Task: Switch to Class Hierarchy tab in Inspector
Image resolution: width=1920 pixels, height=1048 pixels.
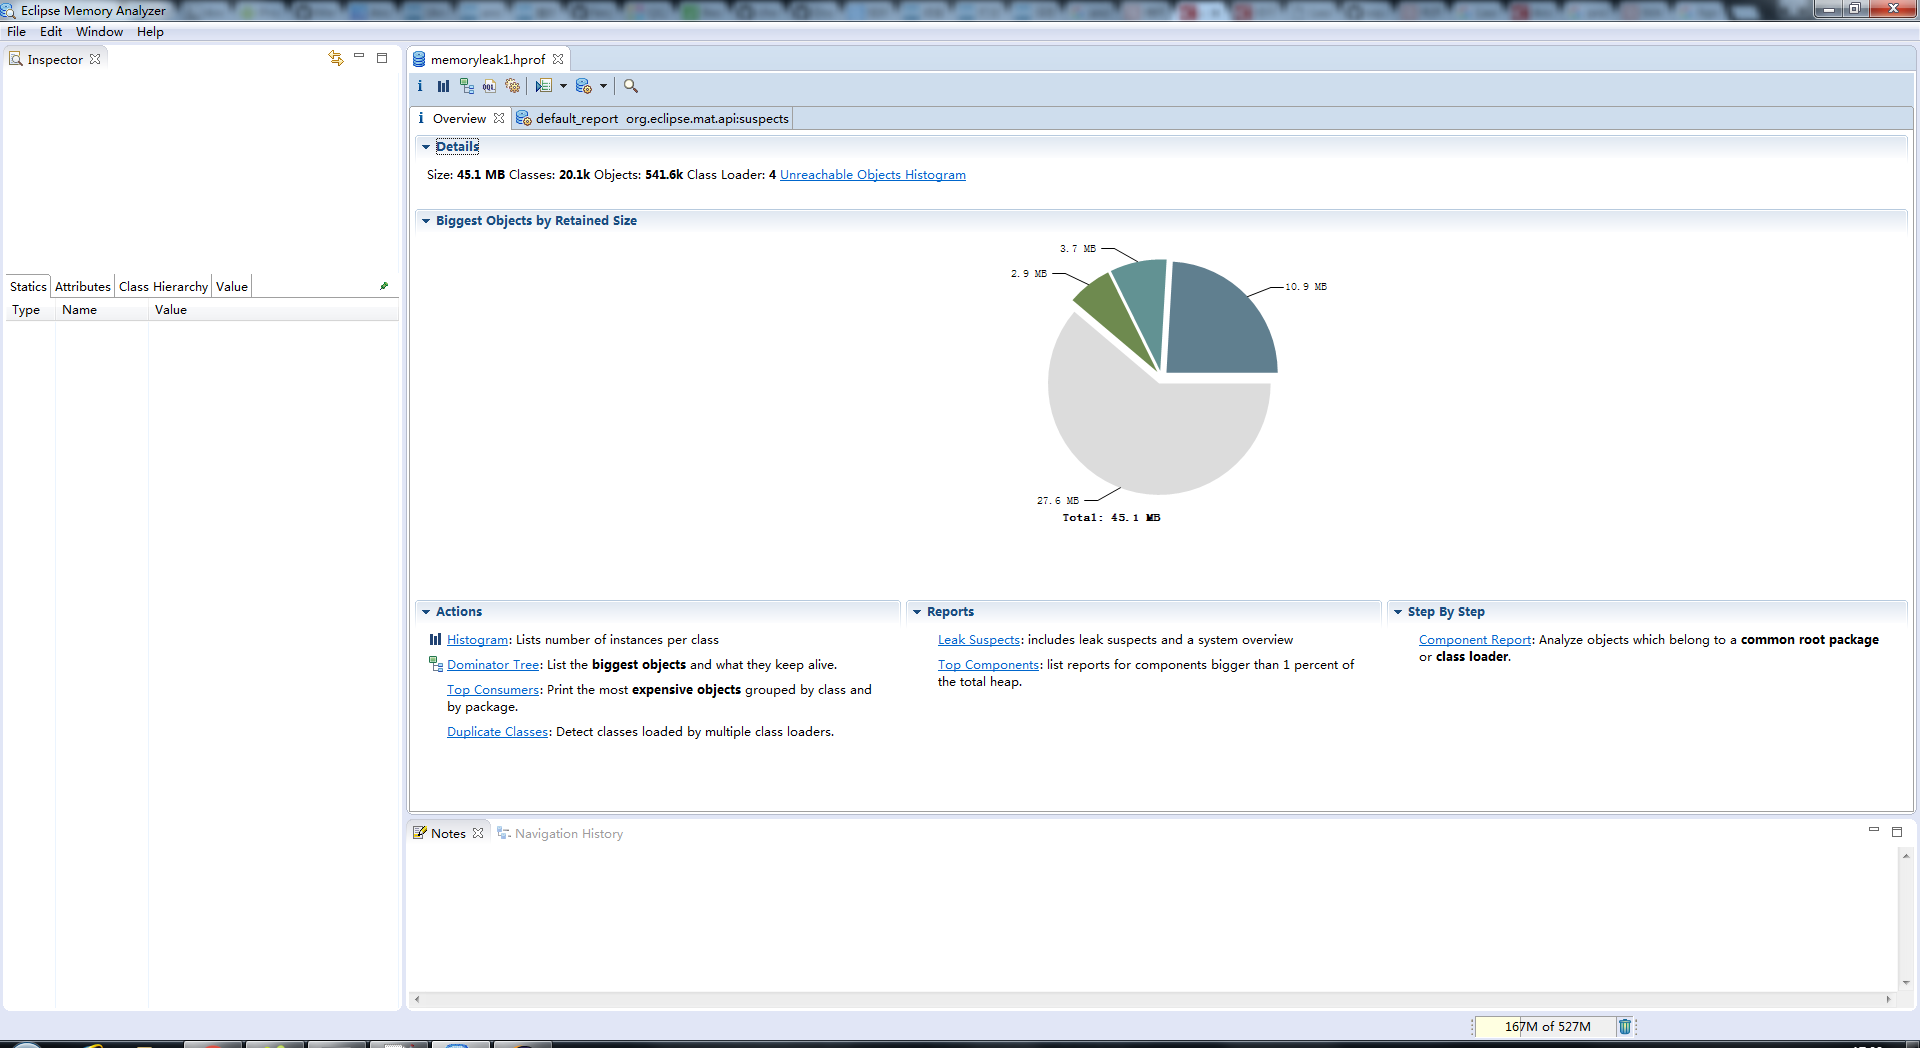Action: point(163,286)
